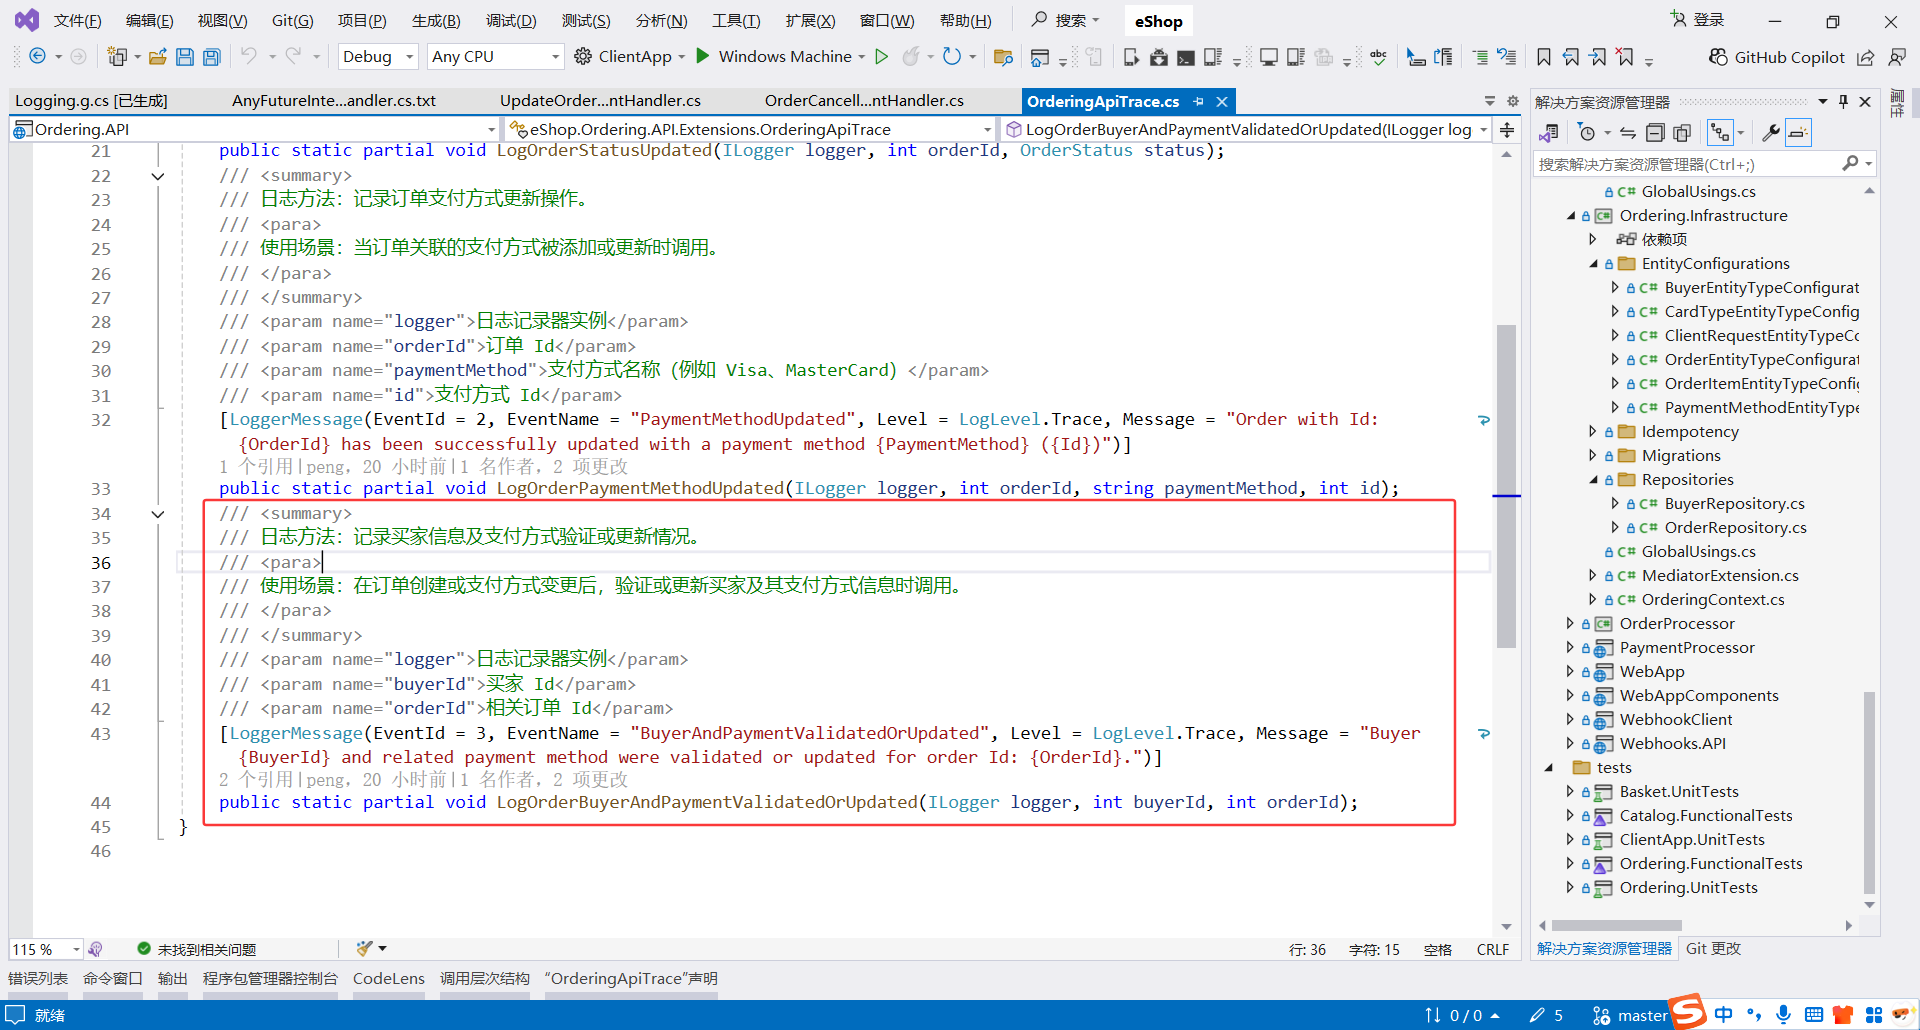
Task: Click the Solution Explorer horizontal scrollbar thumb
Action: [x=1616, y=926]
